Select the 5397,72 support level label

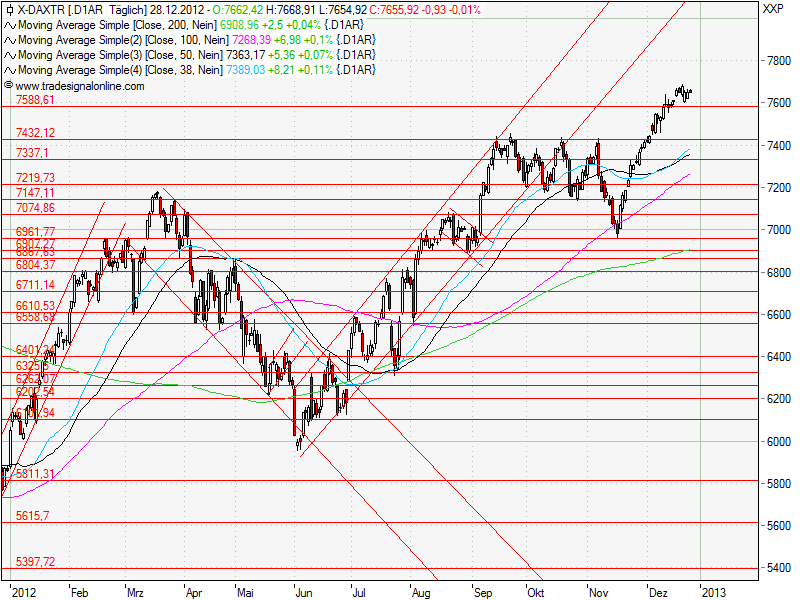coord(35,562)
